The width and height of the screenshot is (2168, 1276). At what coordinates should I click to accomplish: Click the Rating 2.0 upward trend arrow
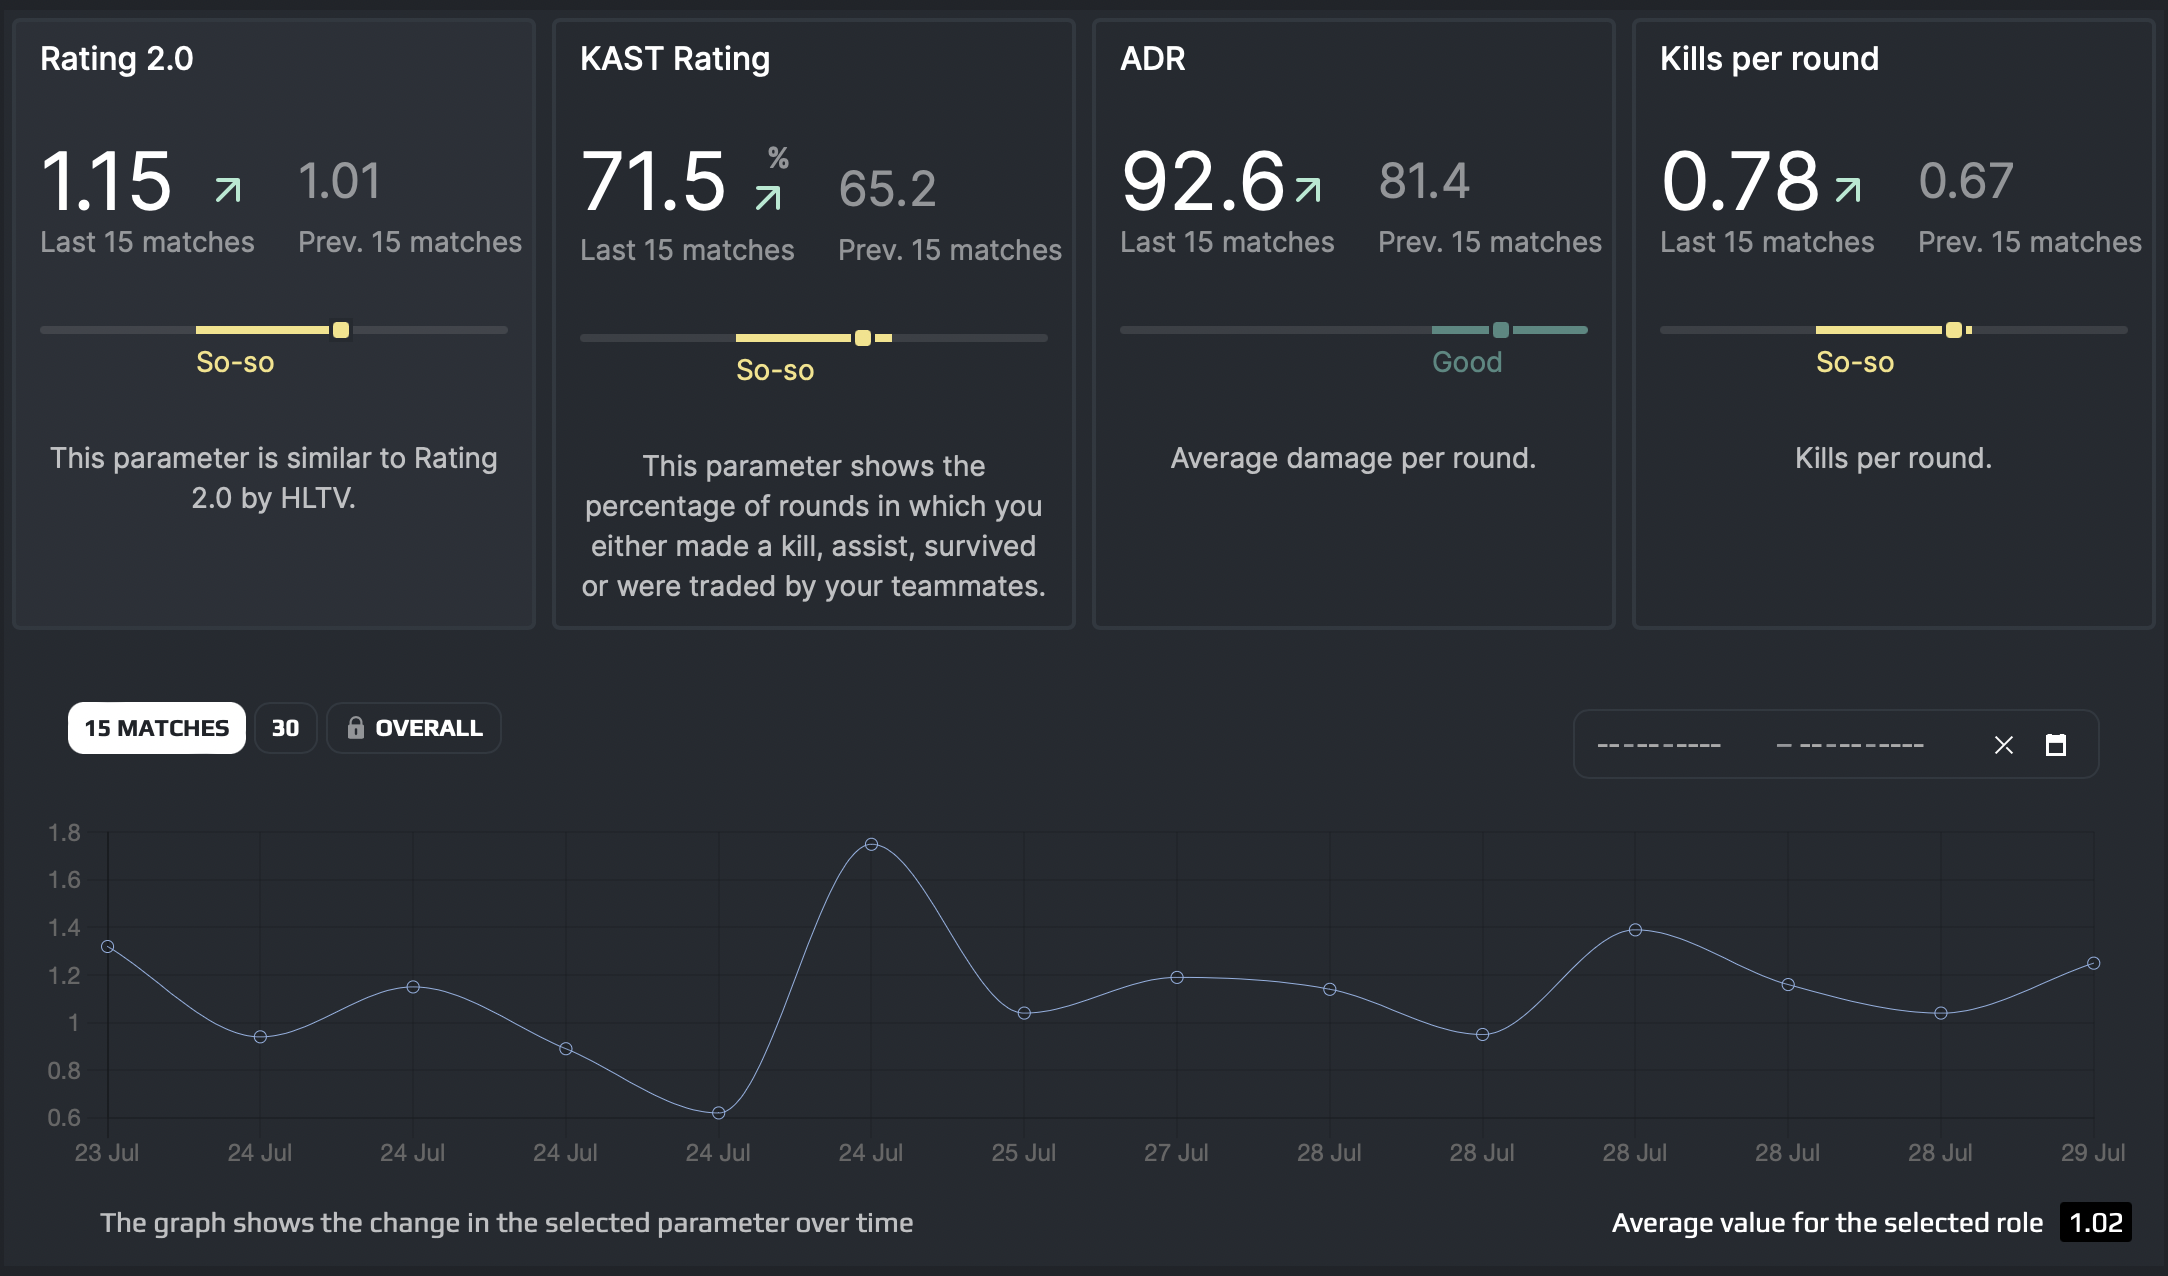pos(228,189)
